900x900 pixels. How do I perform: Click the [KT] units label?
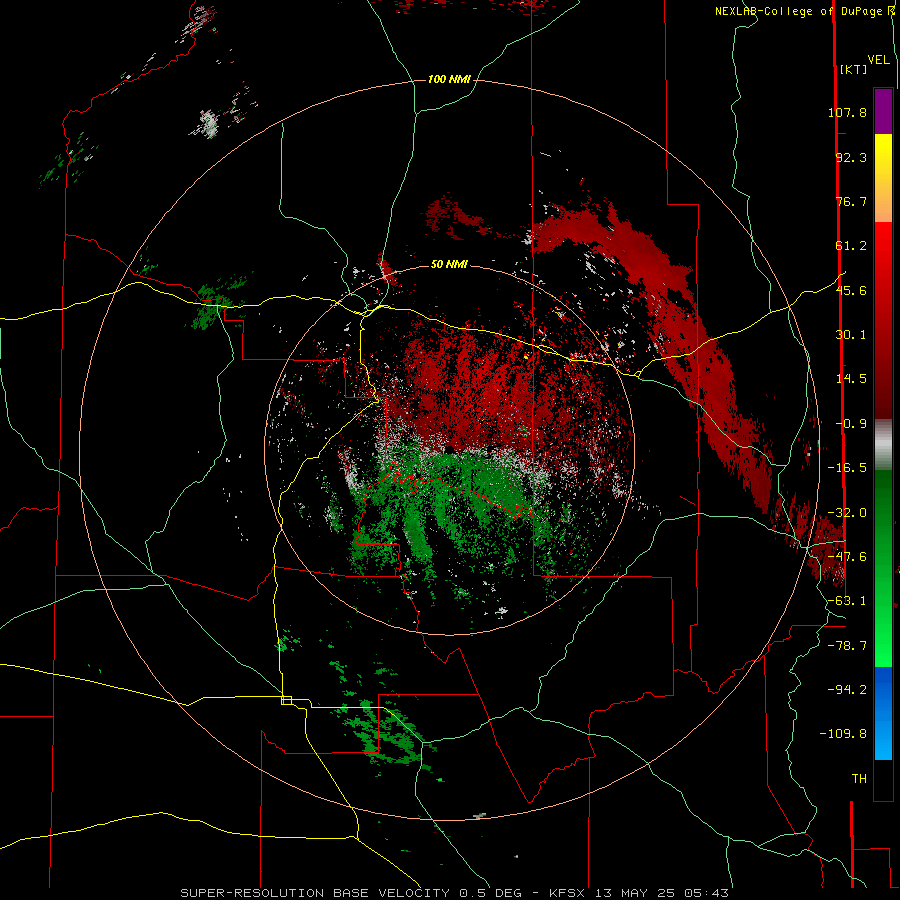[853, 69]
